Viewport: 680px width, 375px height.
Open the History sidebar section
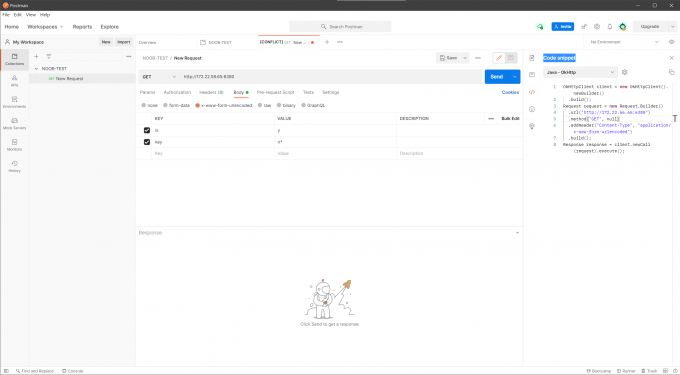(14, 166)
